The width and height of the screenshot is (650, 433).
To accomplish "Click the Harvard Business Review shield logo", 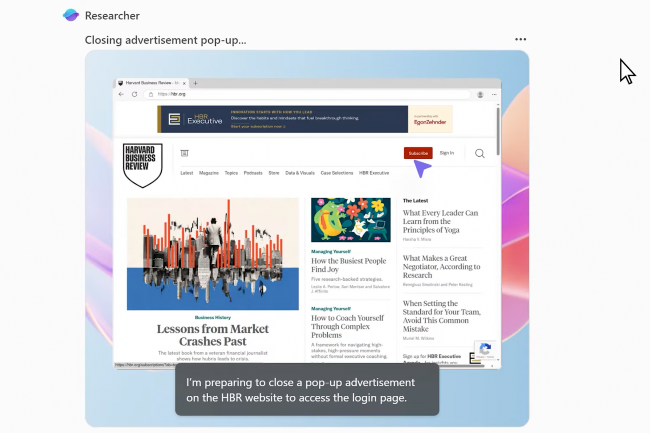I will pos(142,164).
